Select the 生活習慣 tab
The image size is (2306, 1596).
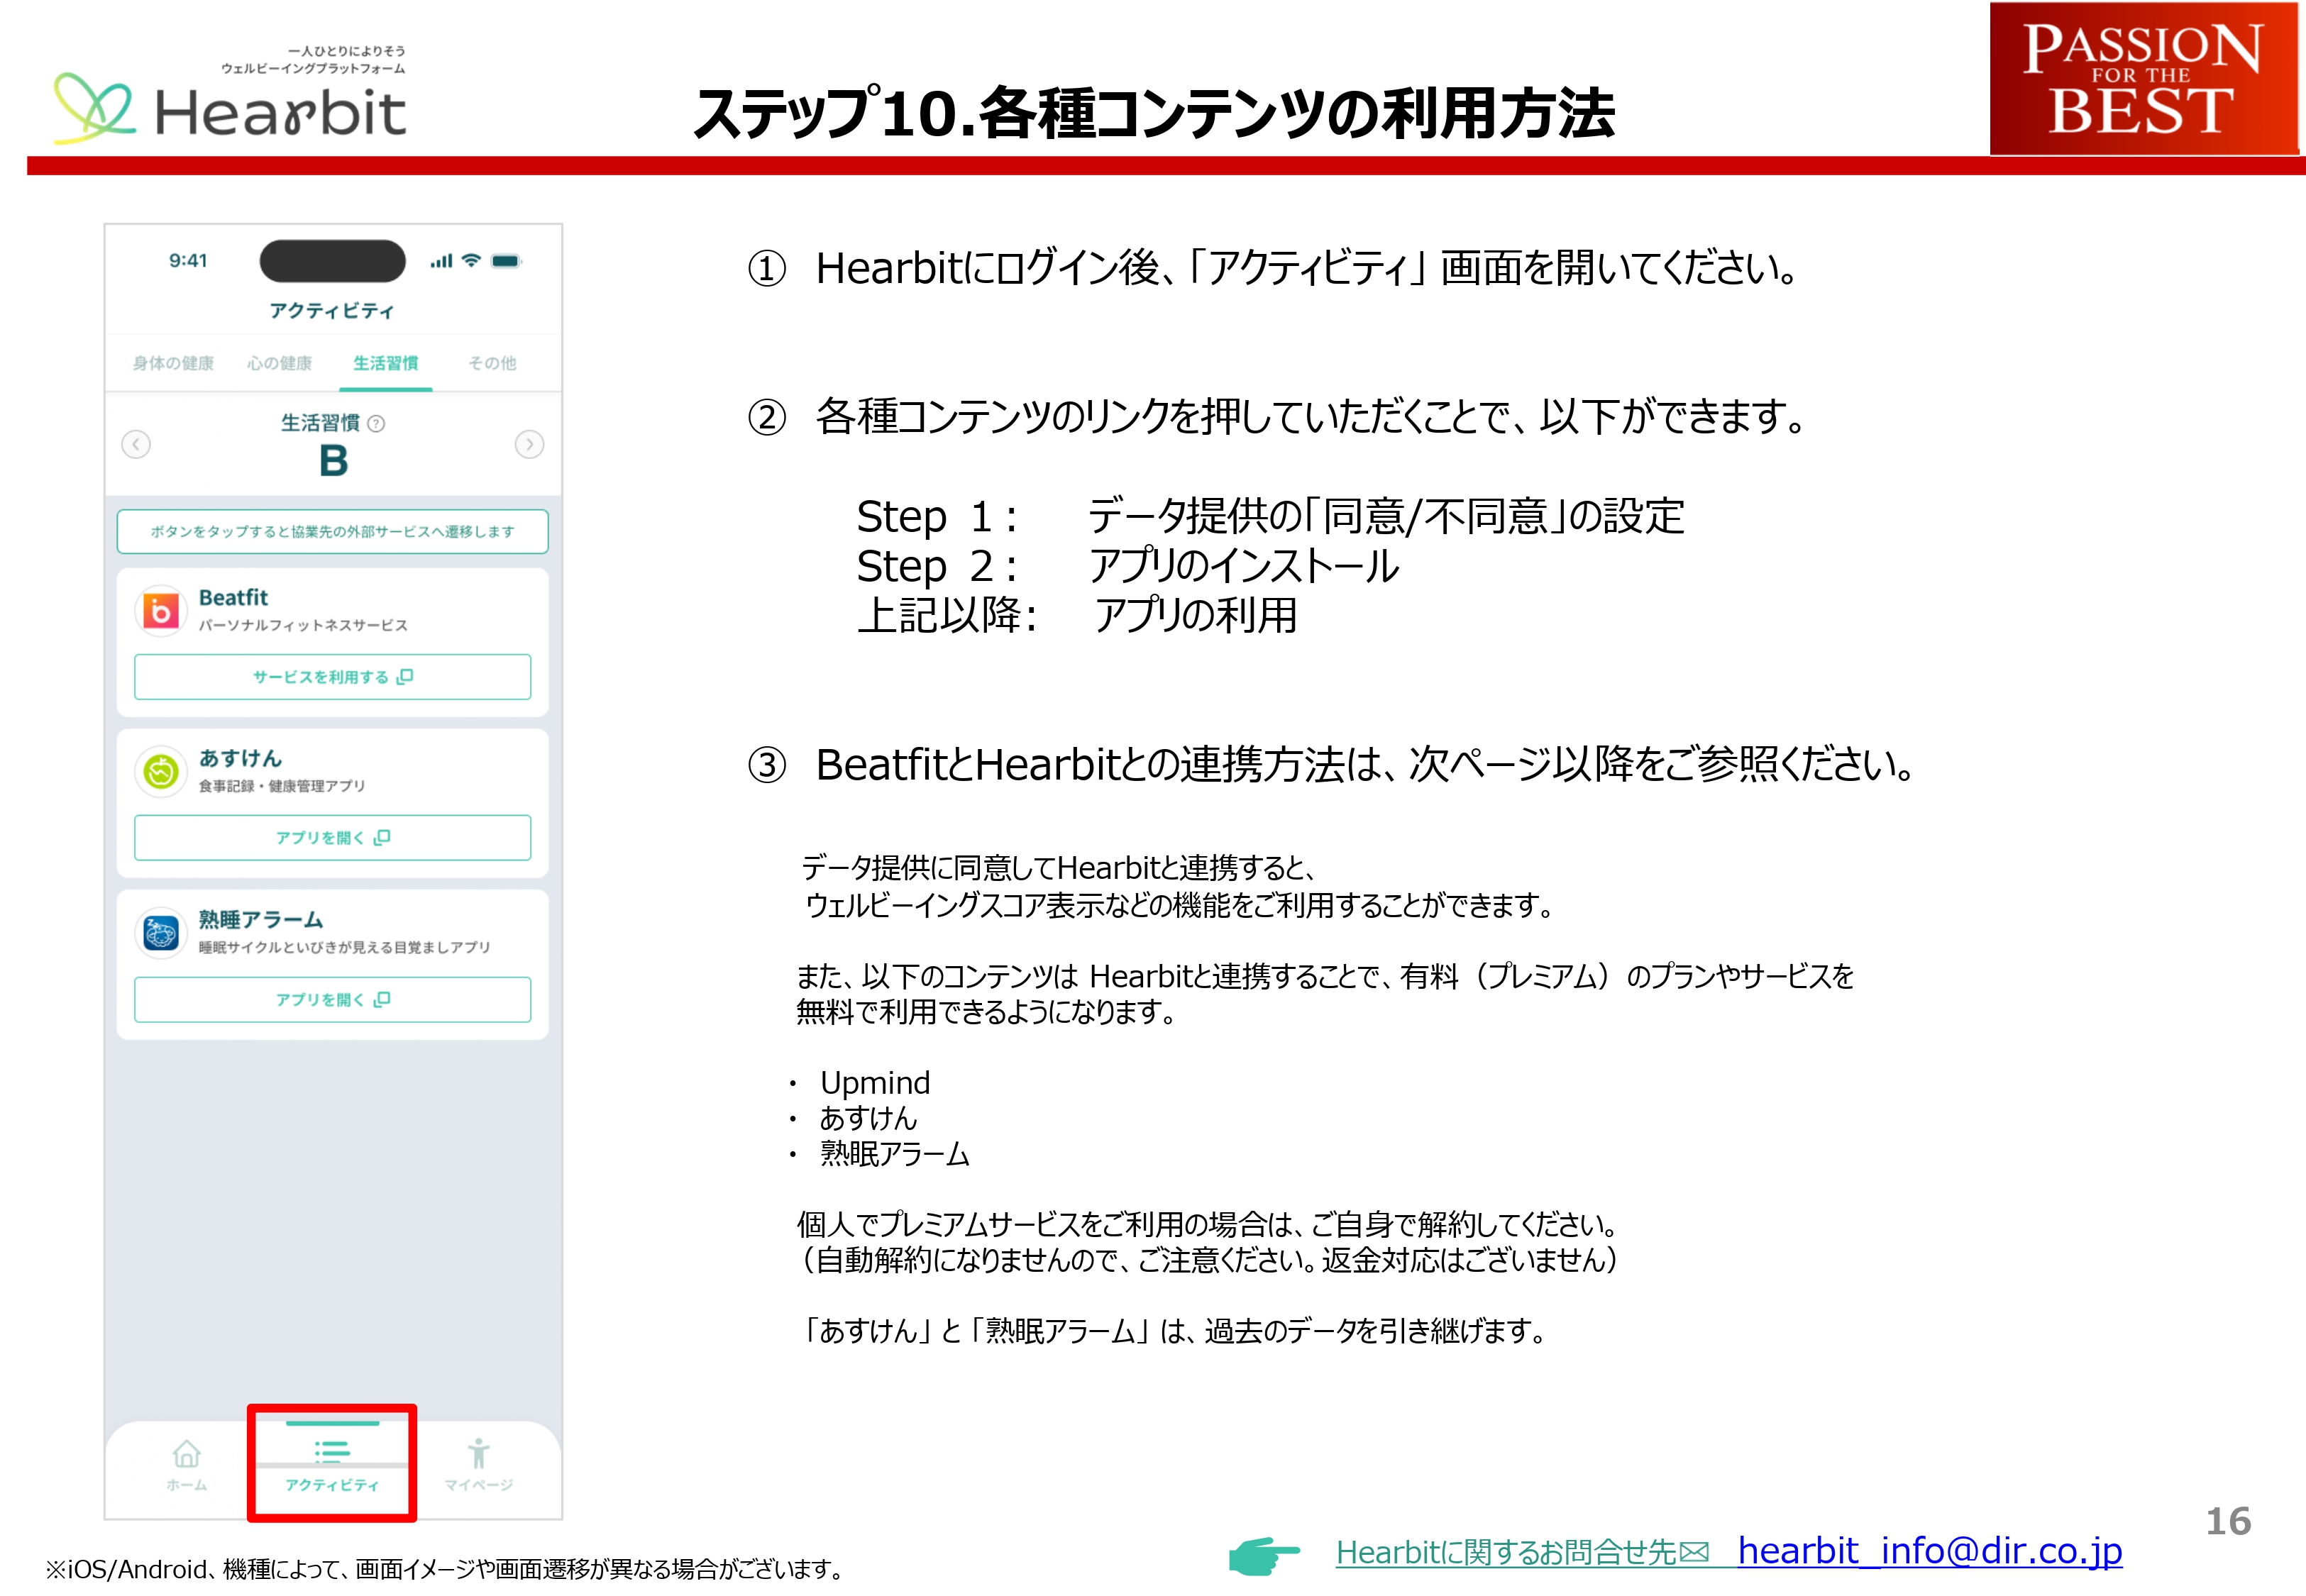point(386,363)
